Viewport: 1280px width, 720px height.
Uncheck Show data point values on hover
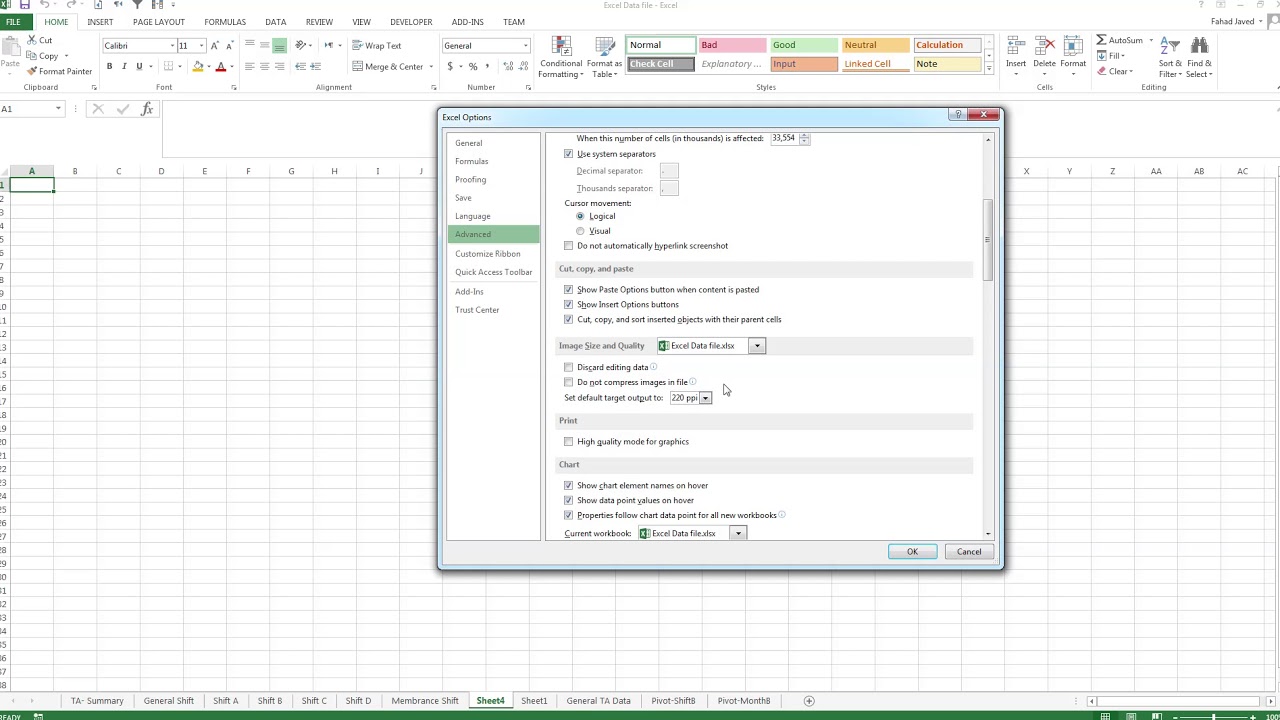click(569, 501)
